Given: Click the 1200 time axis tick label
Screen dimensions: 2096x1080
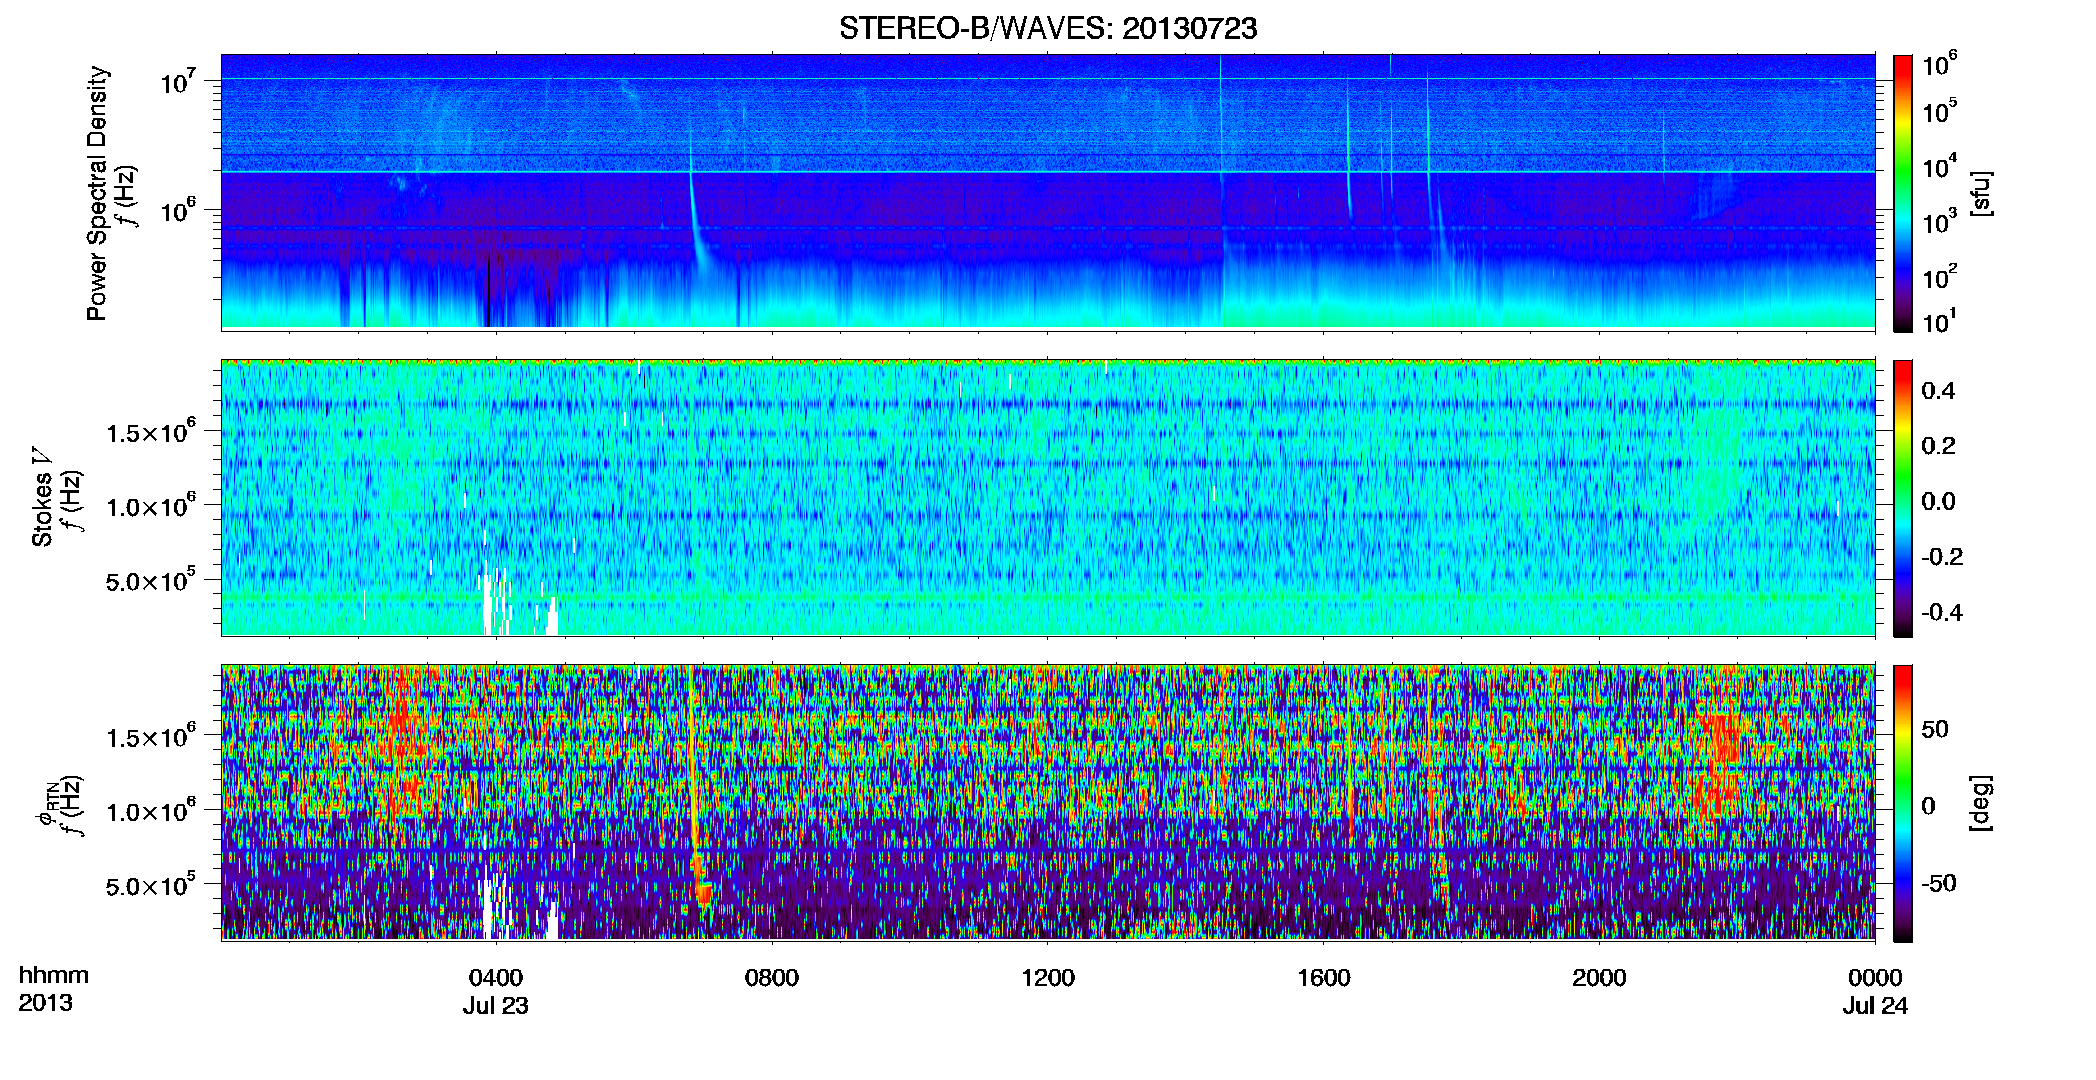Looking at the screenshot, I should pos(1048,978).
